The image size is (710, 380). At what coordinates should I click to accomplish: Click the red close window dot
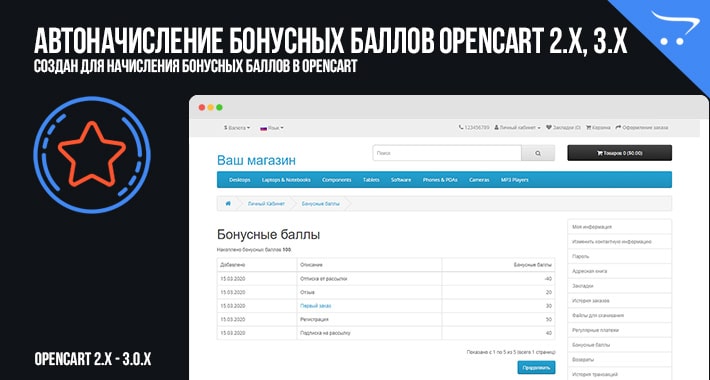(x=202, y=107)
